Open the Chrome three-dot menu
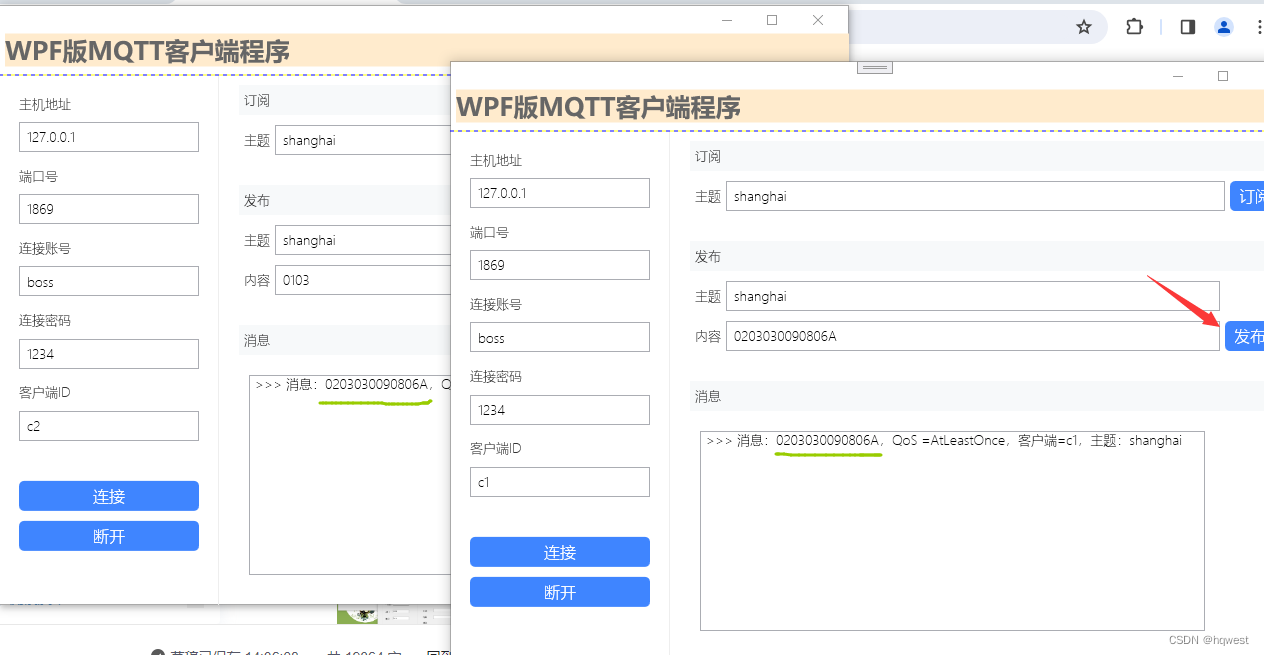The width and height of the screenshot is (1264, 655). click(x=1257, y=27)
